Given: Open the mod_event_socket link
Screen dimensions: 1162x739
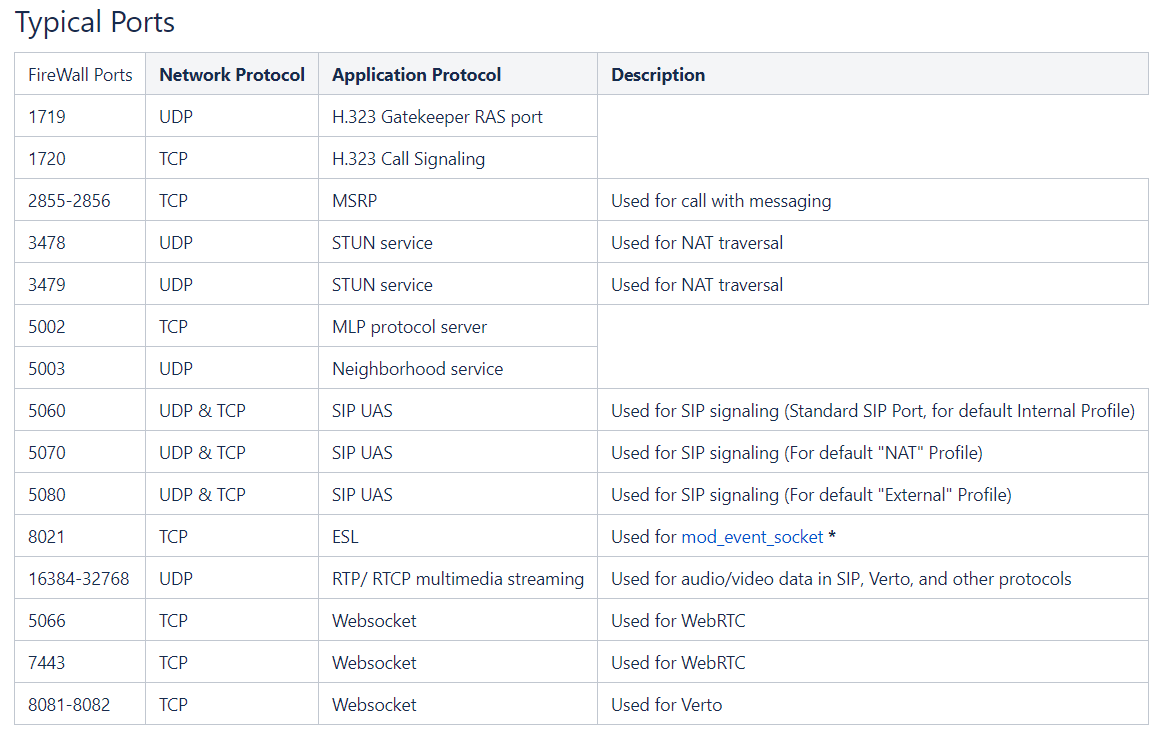Looking at the screenshot, I should click(751, 537).
